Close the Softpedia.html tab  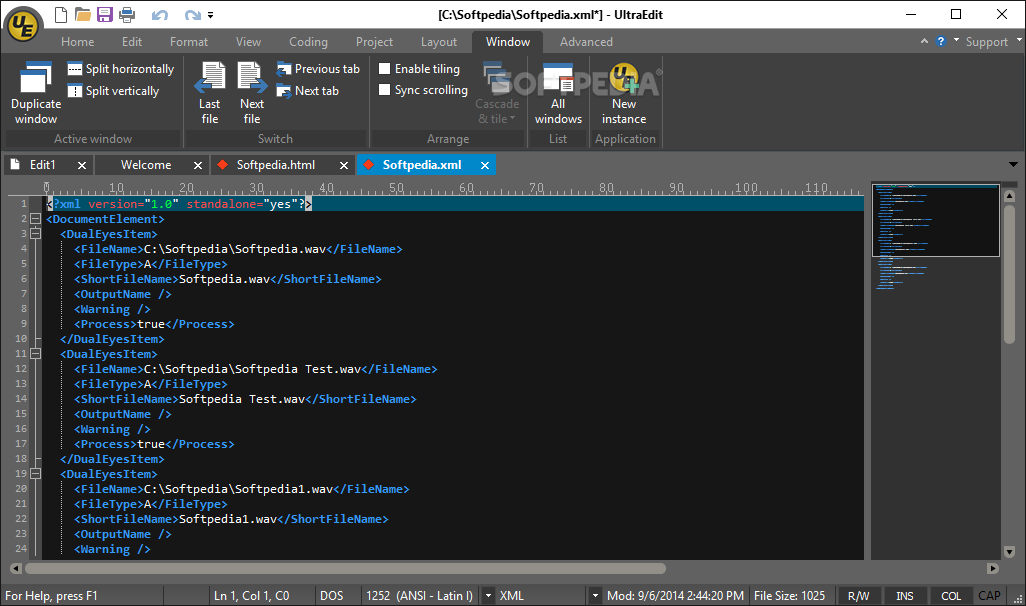344,166
